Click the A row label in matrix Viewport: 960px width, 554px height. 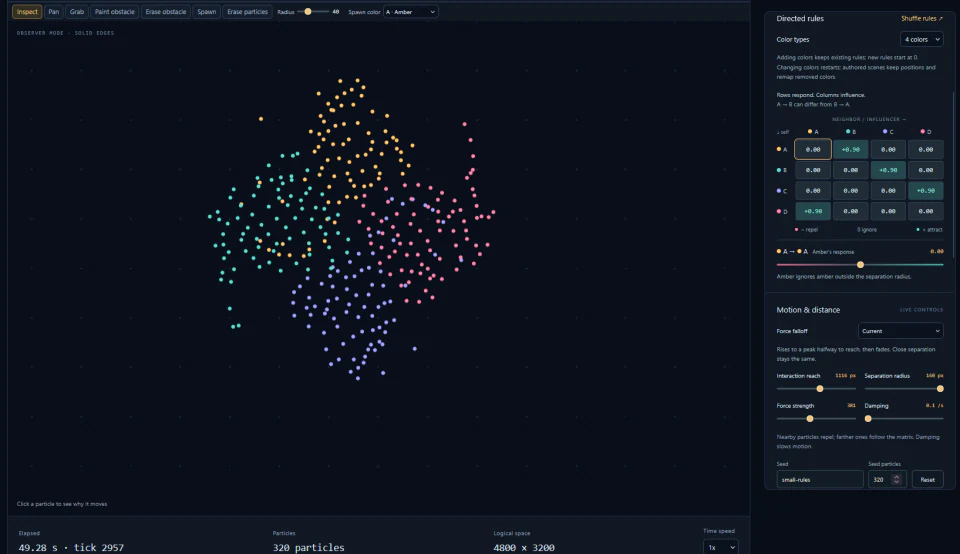(782, 149)
